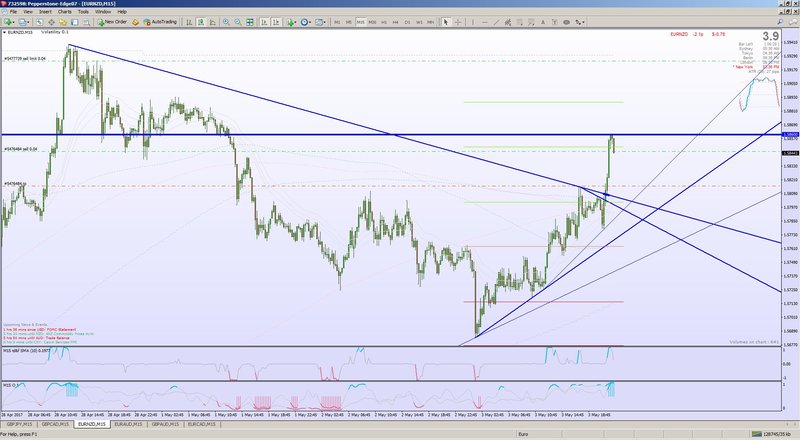The image size is (800, 440).
Task: Expand the new chart dropdown arrow
Action: (x=14, y=22)
